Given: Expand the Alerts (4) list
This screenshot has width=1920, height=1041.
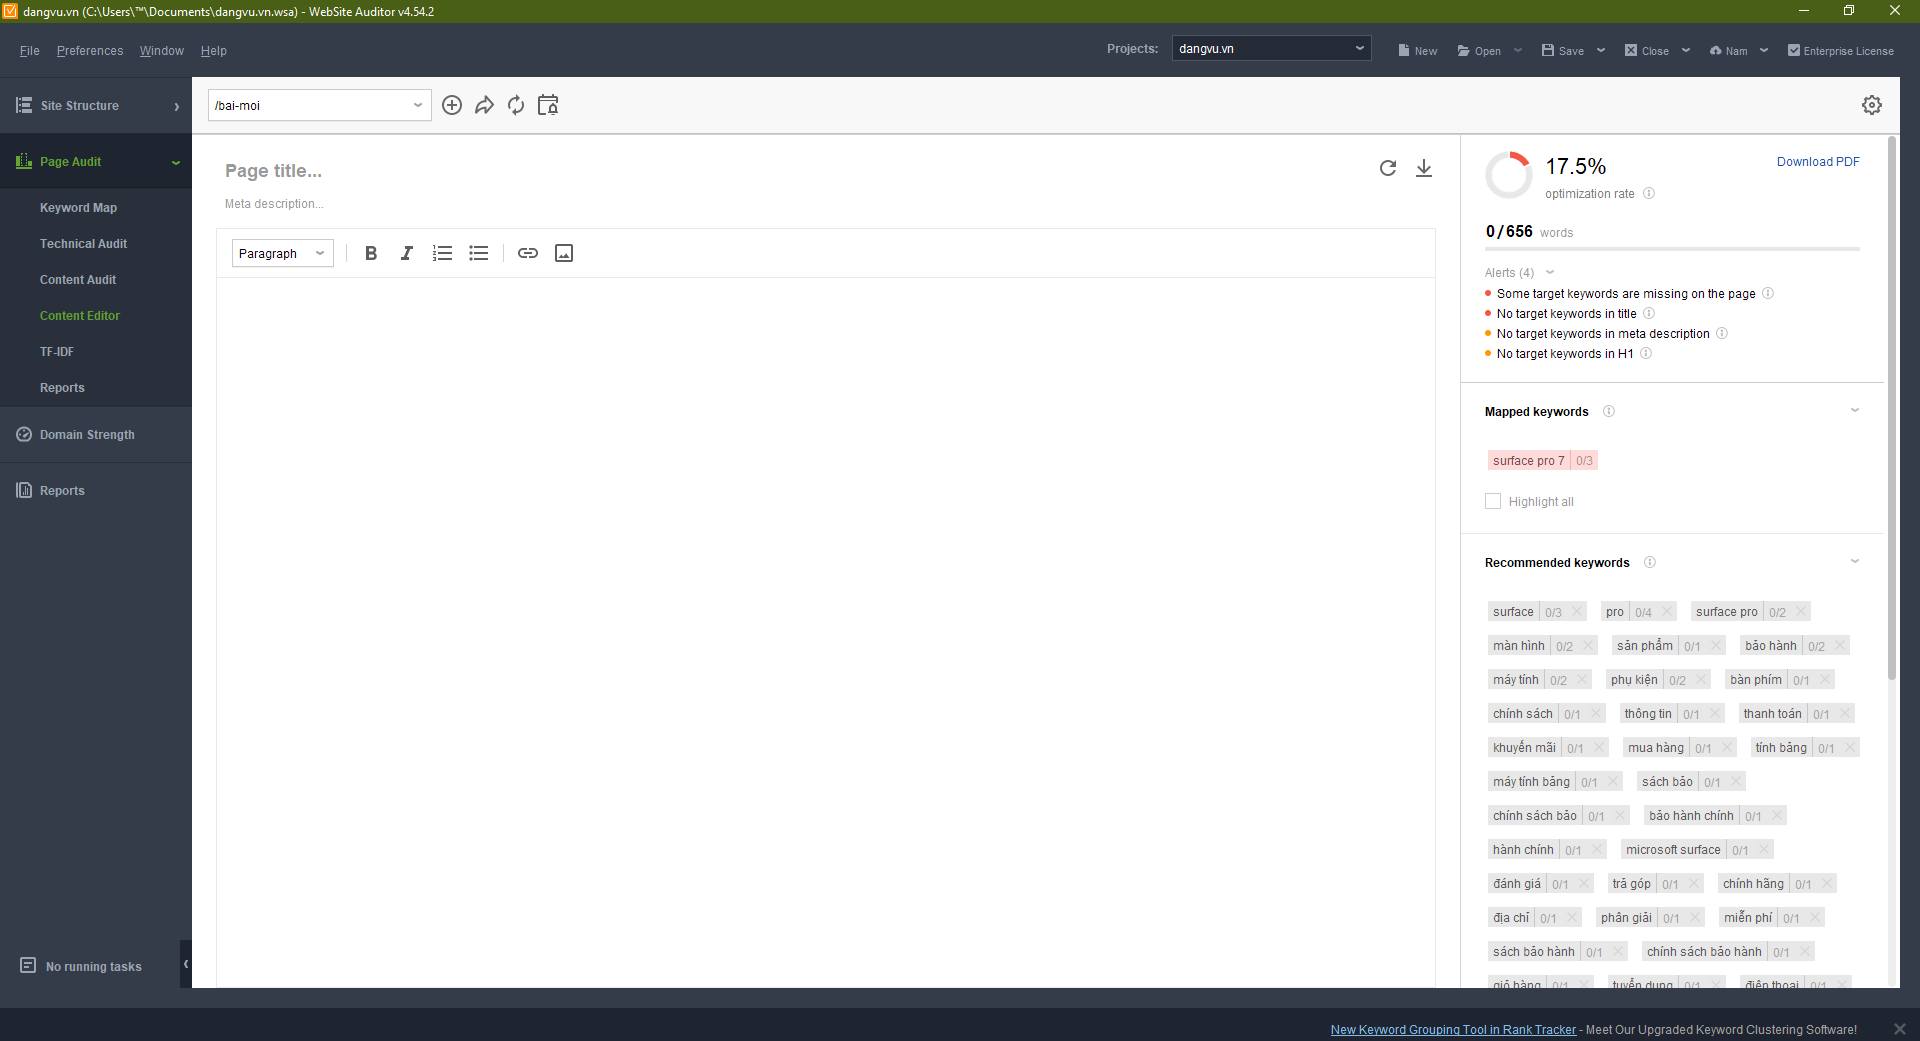Looking at the screenshot, I should 1550,272.
